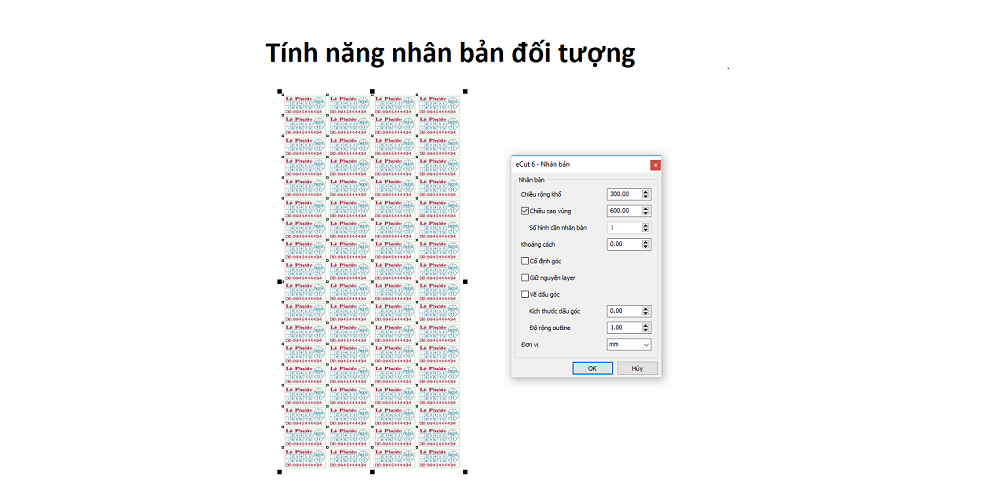Click the Khoảng cách value field
Screen dimensions: 1000x500
coord(624,244)
